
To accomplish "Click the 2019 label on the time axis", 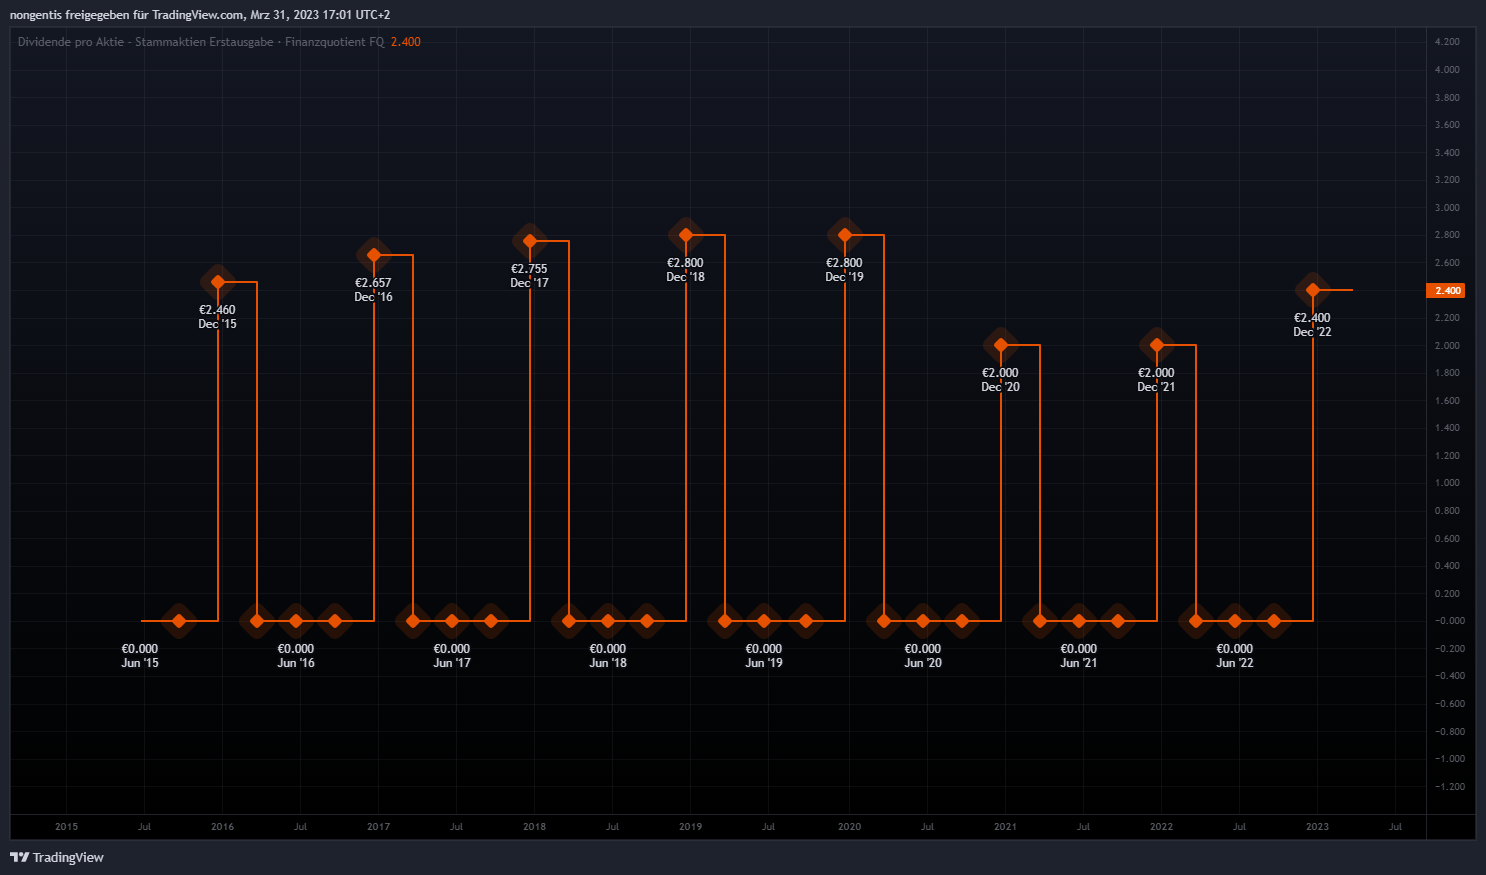I will (x=690, y=827).
